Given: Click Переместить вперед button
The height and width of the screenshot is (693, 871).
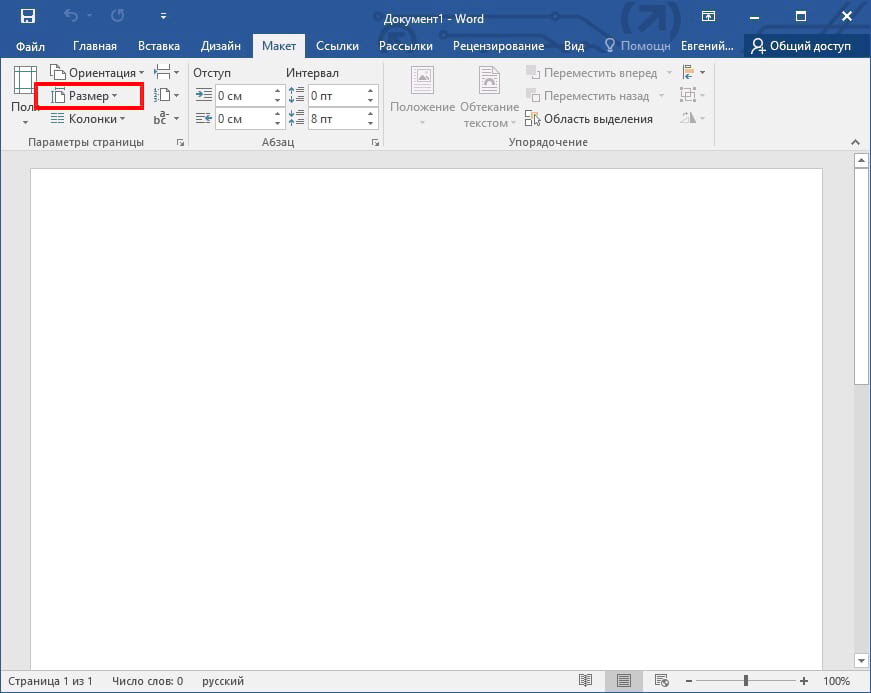Looking at the screenshot, I should [x=592, y=73].
